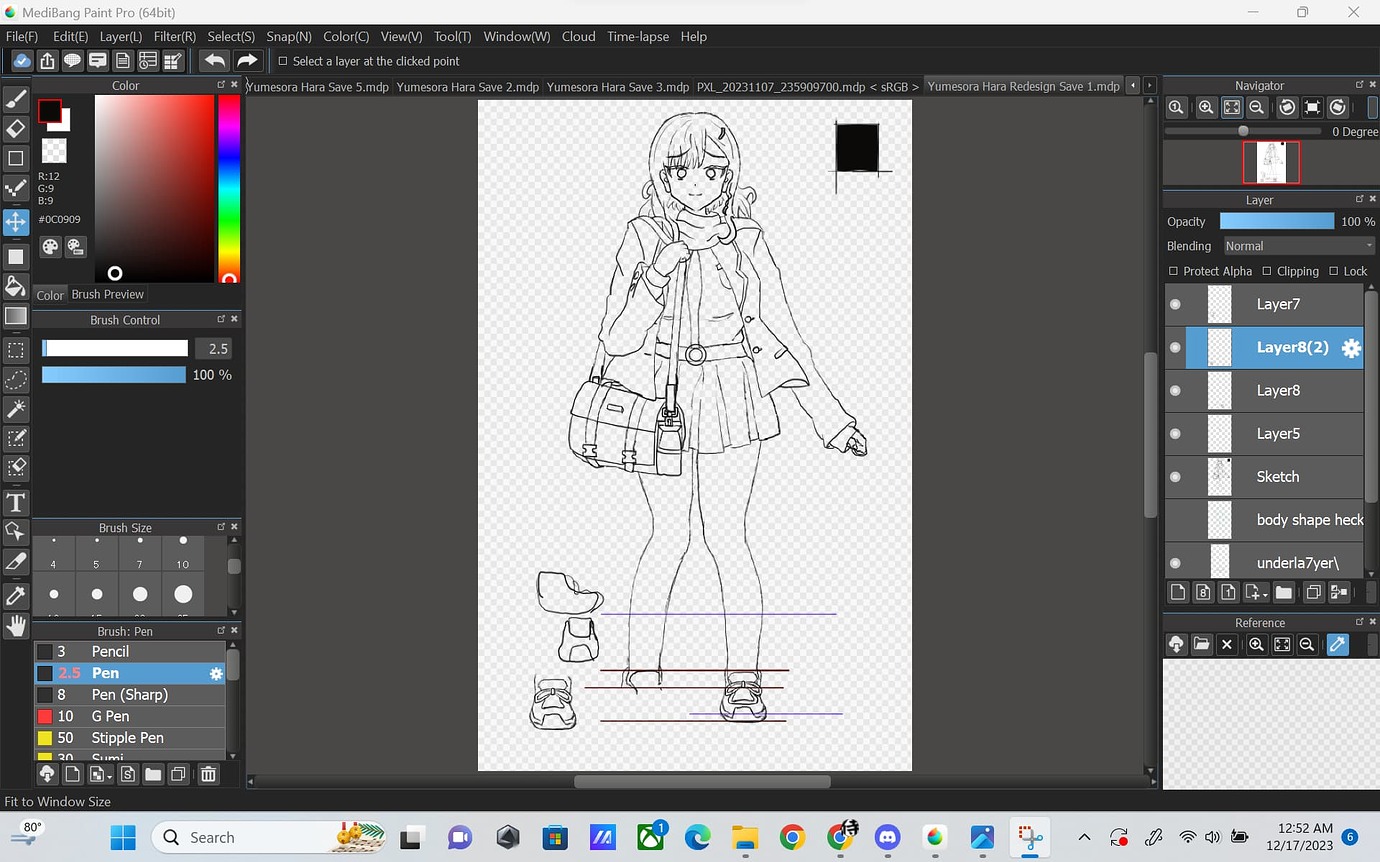The width and height of the screenshot is (1380, 862).
Task: Select the Gradient tool
Action: 16,316
